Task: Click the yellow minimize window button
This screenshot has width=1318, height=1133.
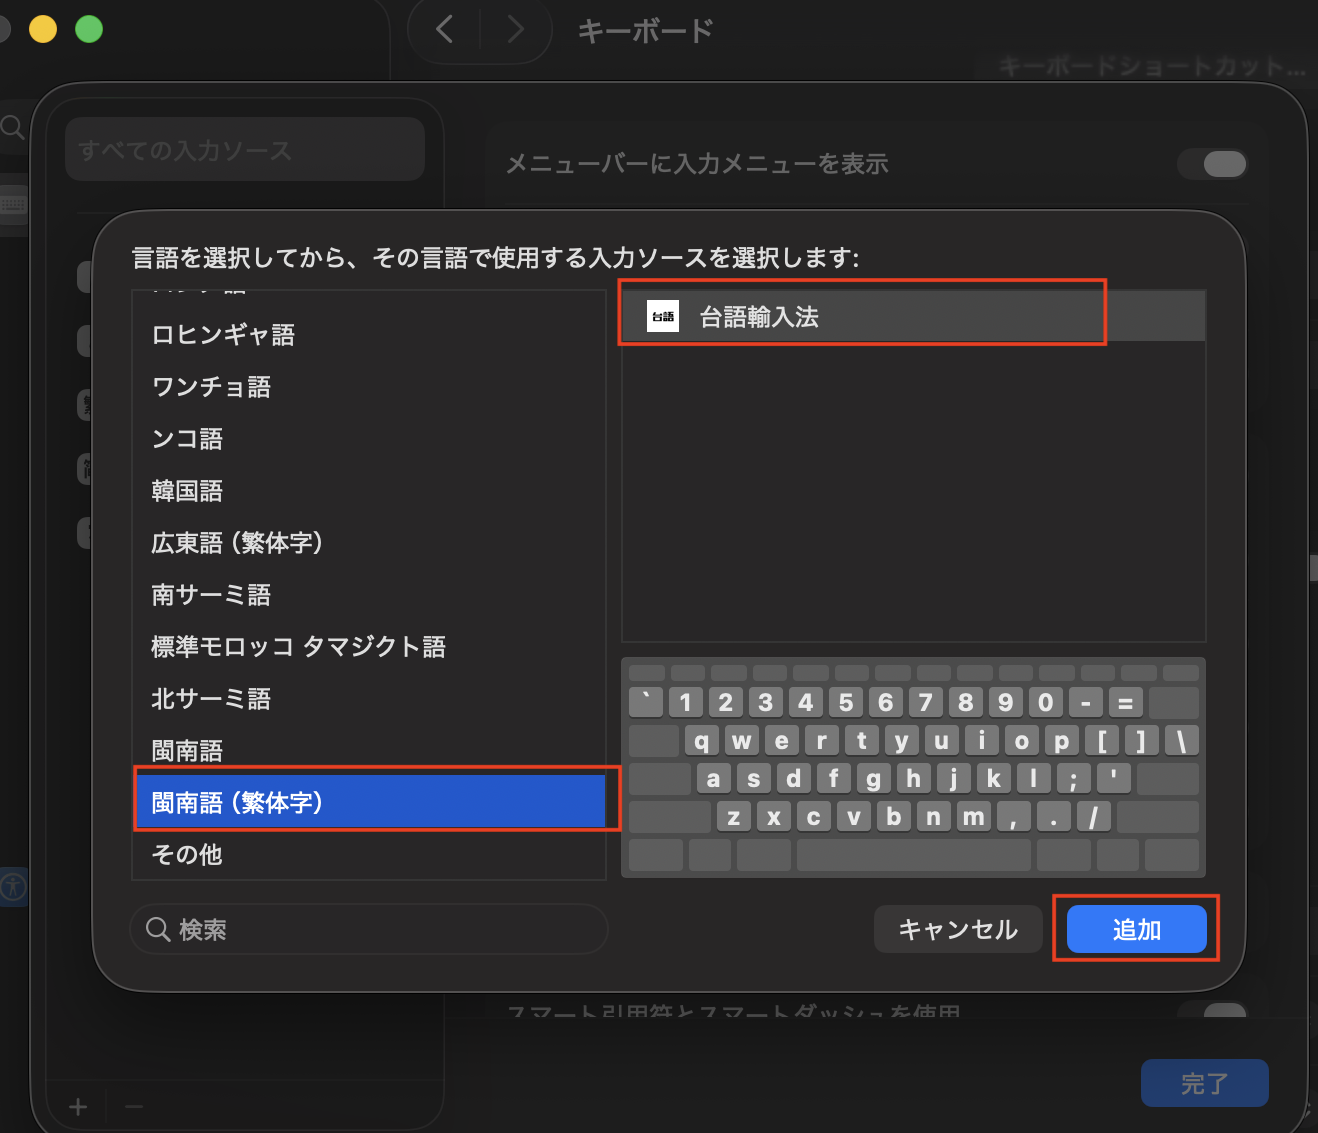Action: [x=43, y=29]
